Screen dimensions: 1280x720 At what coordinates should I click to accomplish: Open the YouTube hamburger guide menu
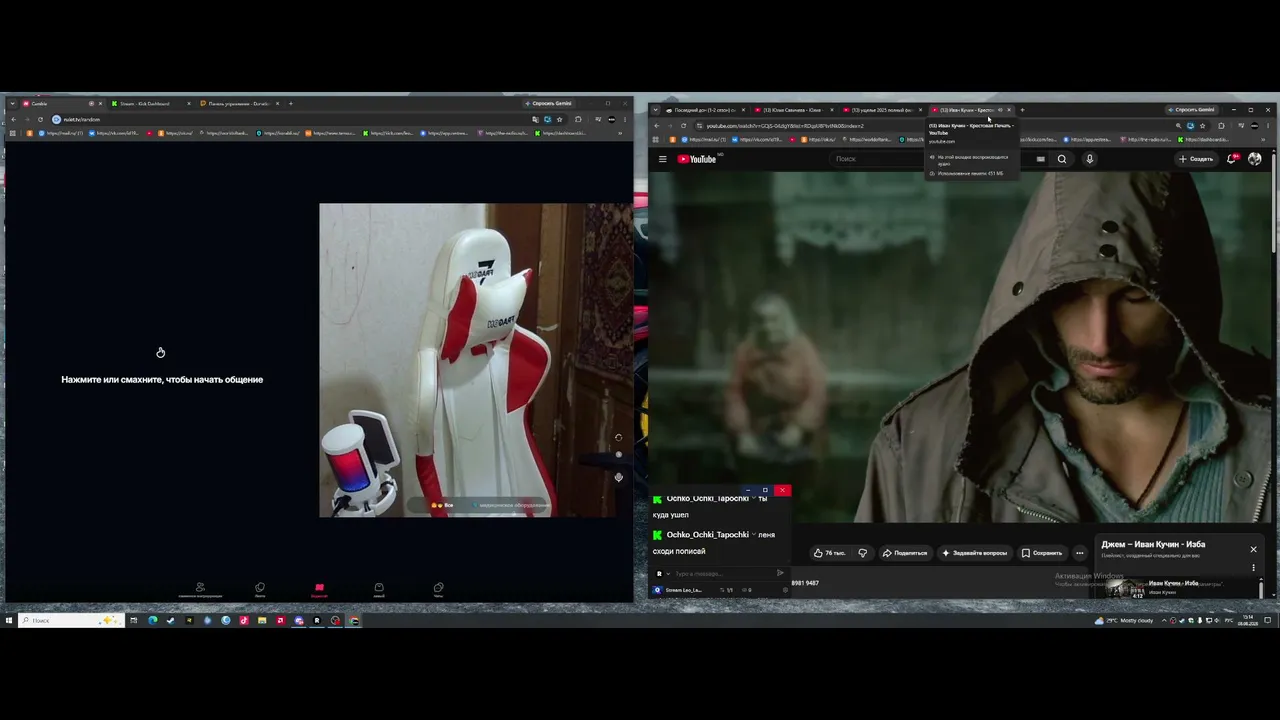(x=662, y=159)
